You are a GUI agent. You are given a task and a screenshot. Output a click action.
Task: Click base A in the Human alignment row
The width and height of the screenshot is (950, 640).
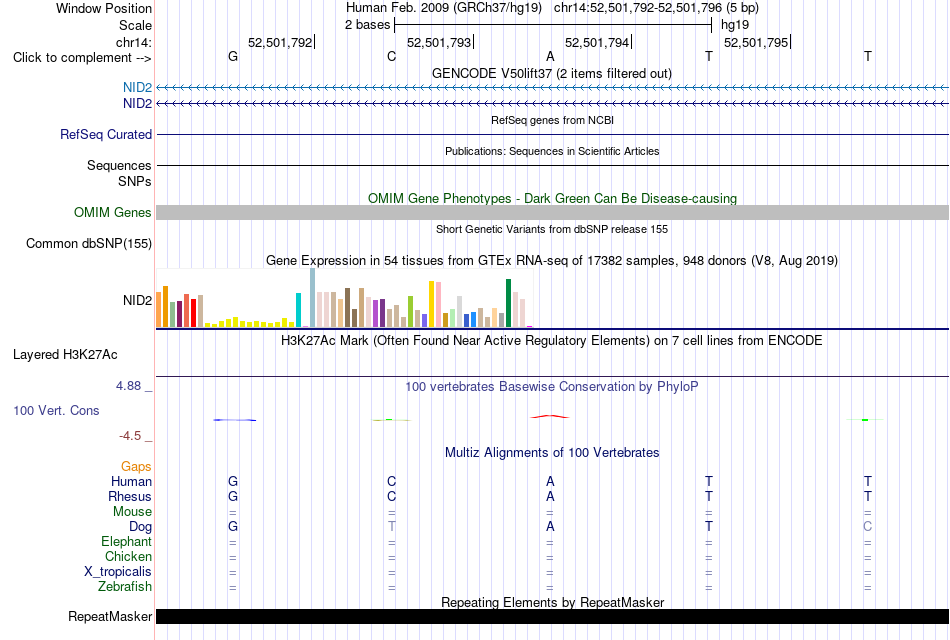coord(550,482)
